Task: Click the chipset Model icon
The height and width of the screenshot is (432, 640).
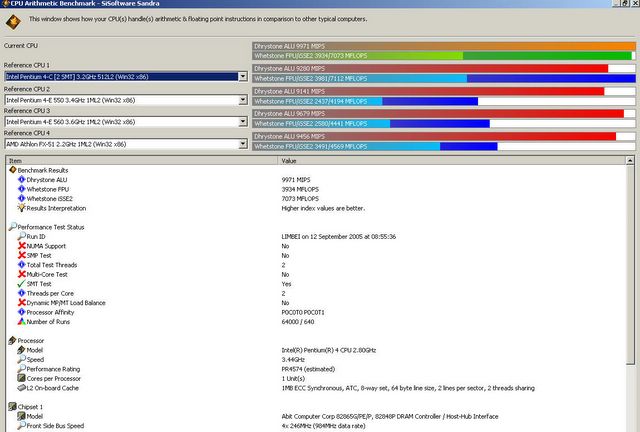Action: pyautogui.click(x=22, y=416)
